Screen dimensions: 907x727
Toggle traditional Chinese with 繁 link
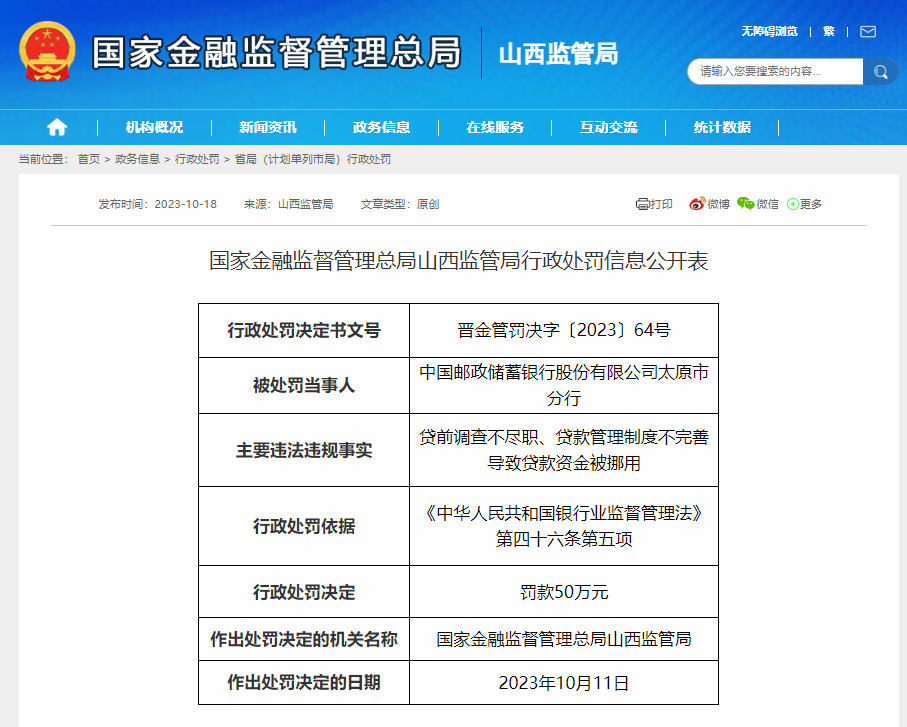[x=829, y=31]
